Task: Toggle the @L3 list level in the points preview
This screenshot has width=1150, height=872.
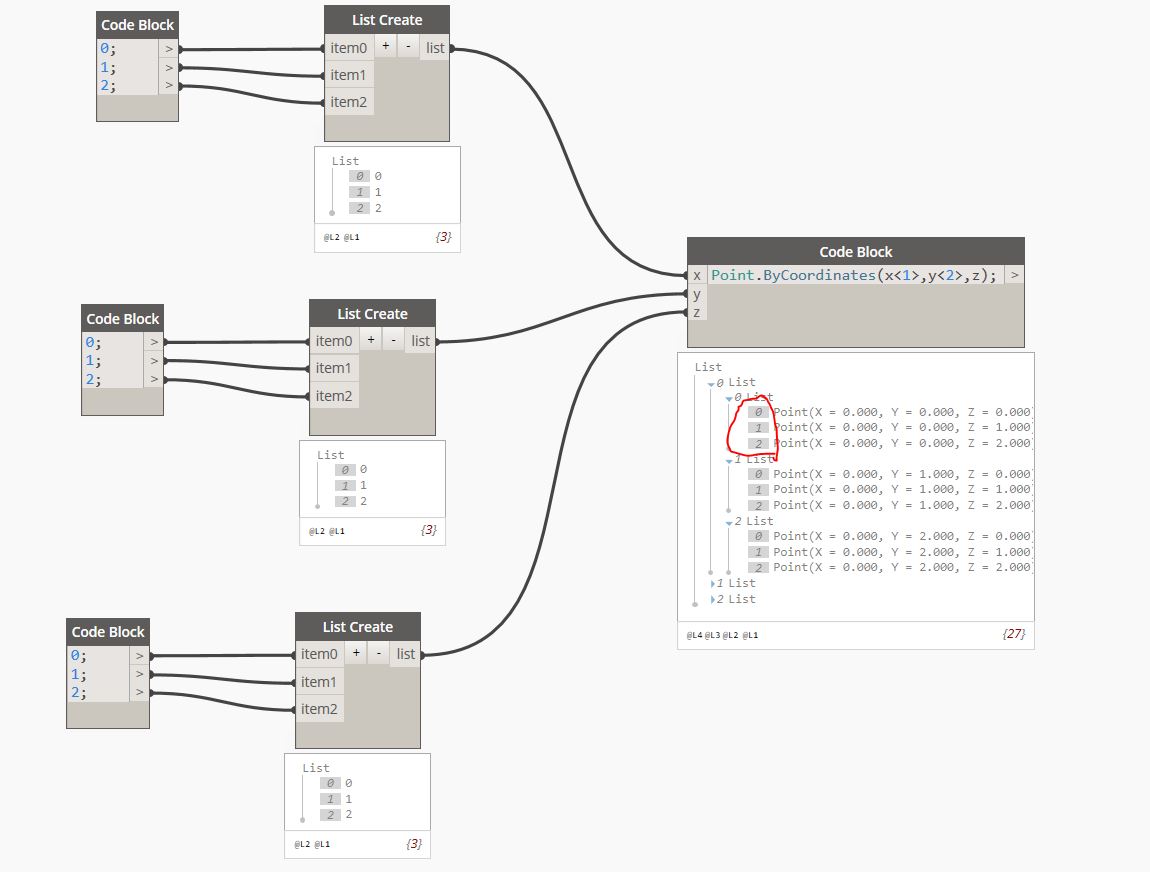Action: pos(712,635)
